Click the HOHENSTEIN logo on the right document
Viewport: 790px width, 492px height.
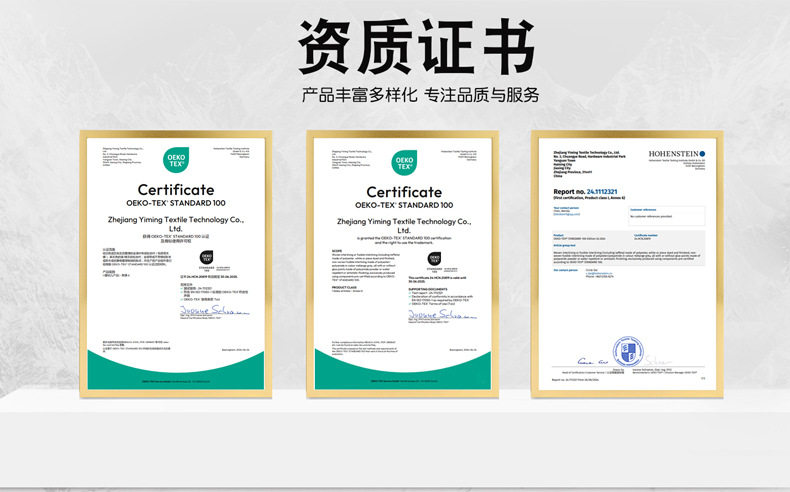(x=677, y=154)
